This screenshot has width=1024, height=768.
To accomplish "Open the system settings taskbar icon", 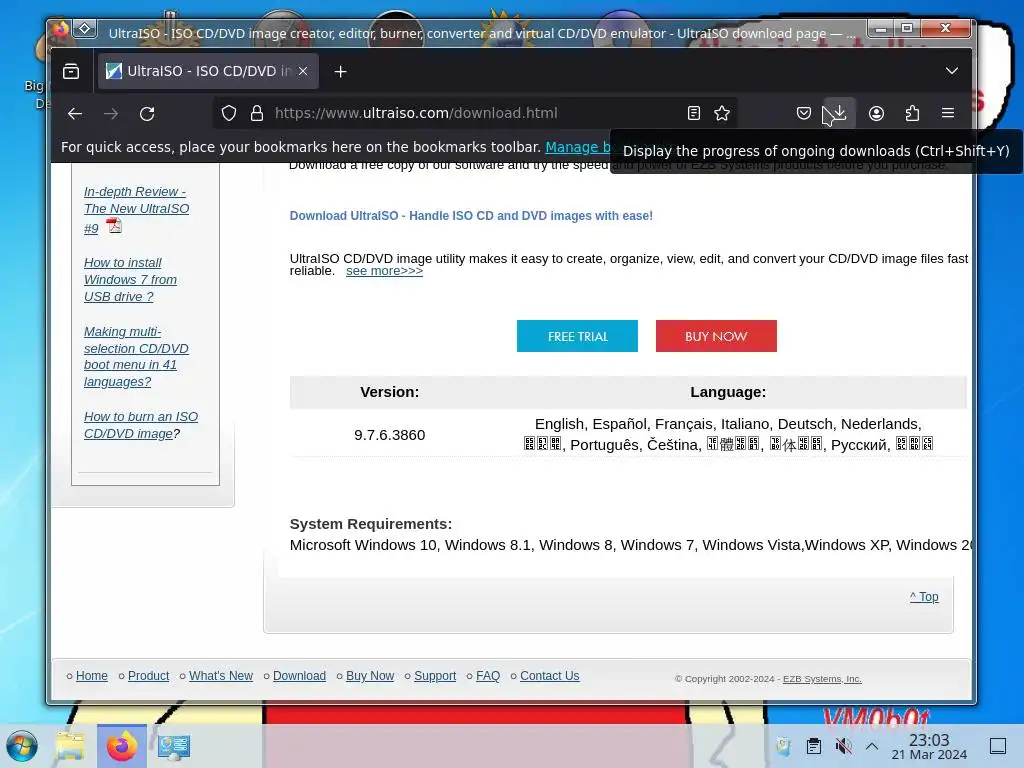I will tap(174, 746).
